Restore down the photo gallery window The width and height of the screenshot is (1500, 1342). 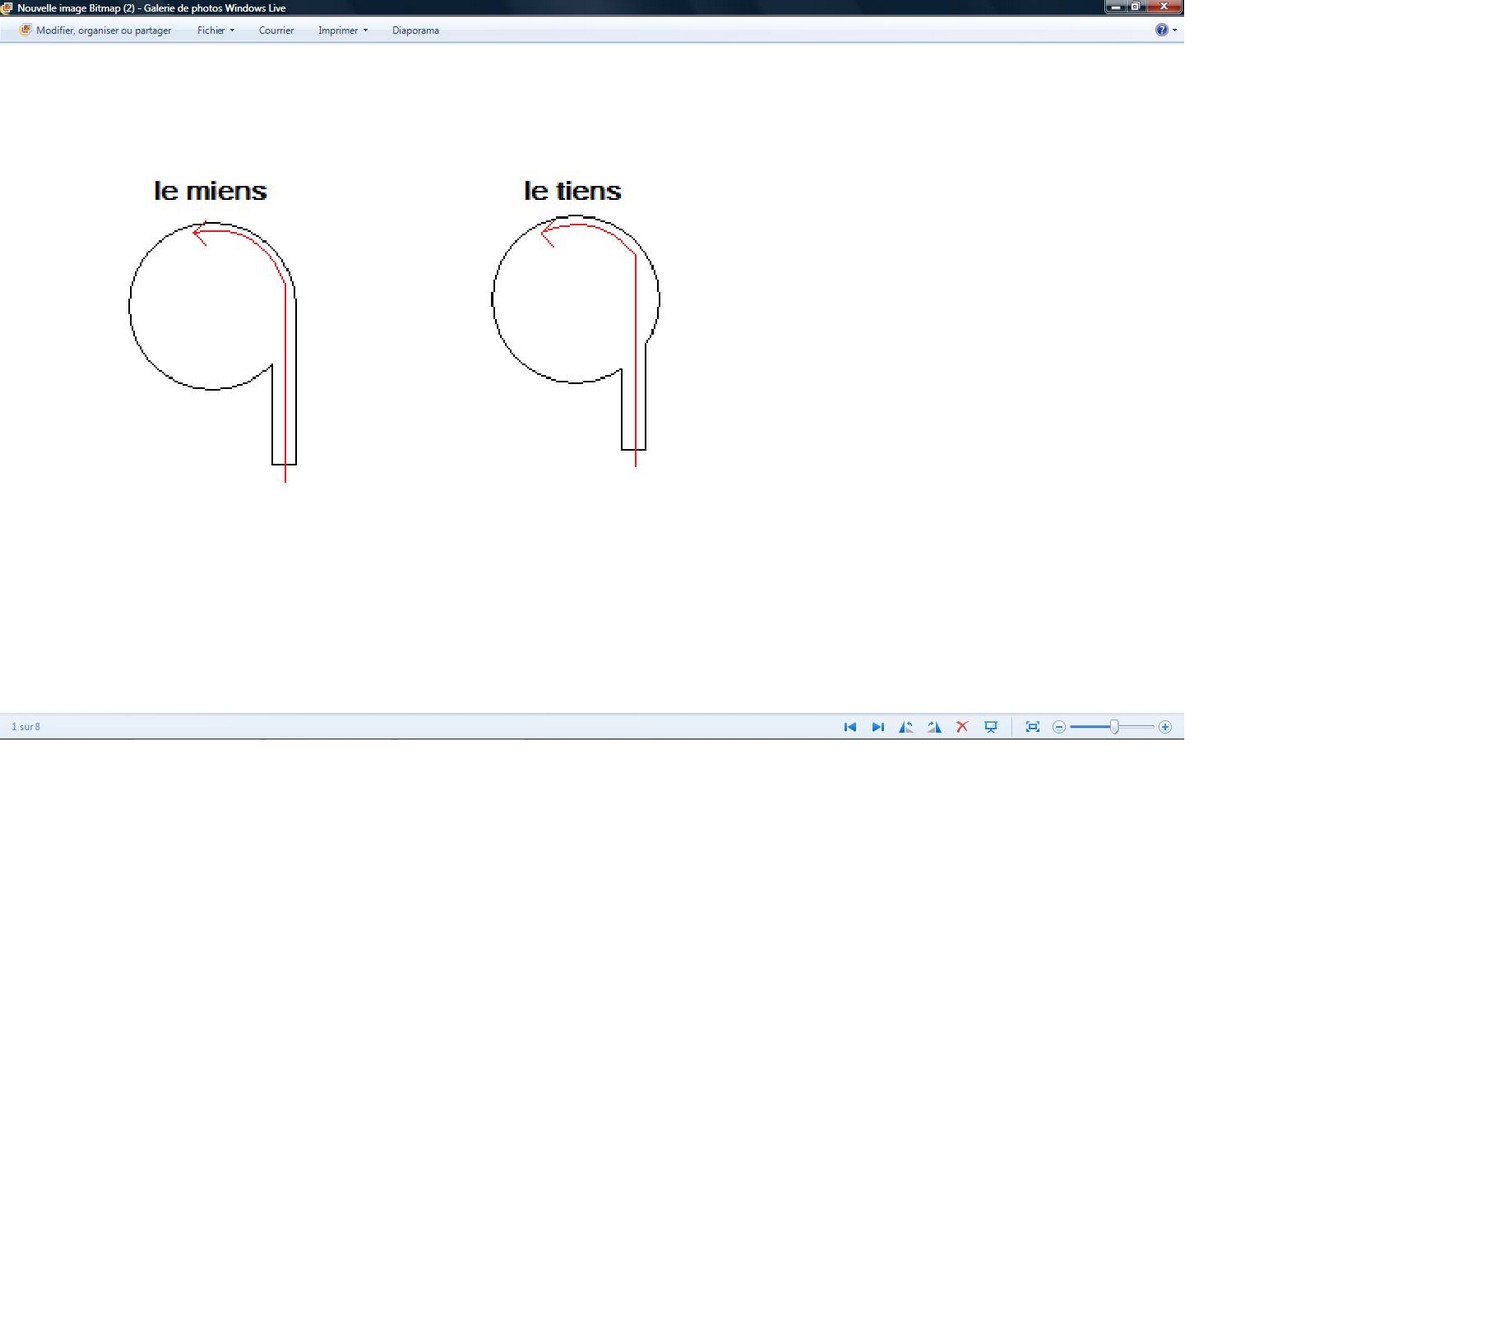[1136, 7]
